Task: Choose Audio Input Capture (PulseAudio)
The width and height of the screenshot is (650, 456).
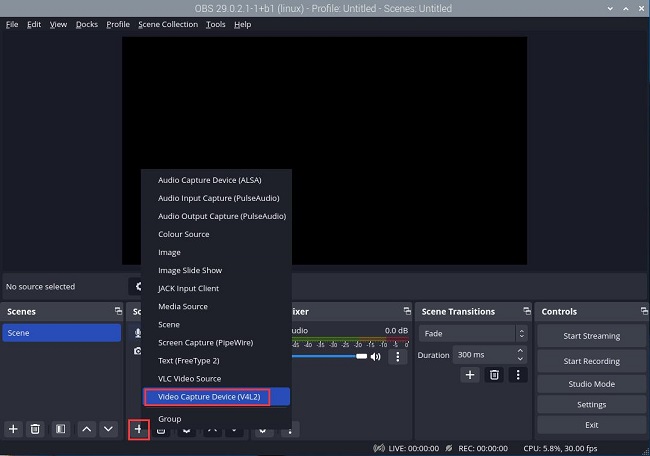Action: [x=216, y=198]
